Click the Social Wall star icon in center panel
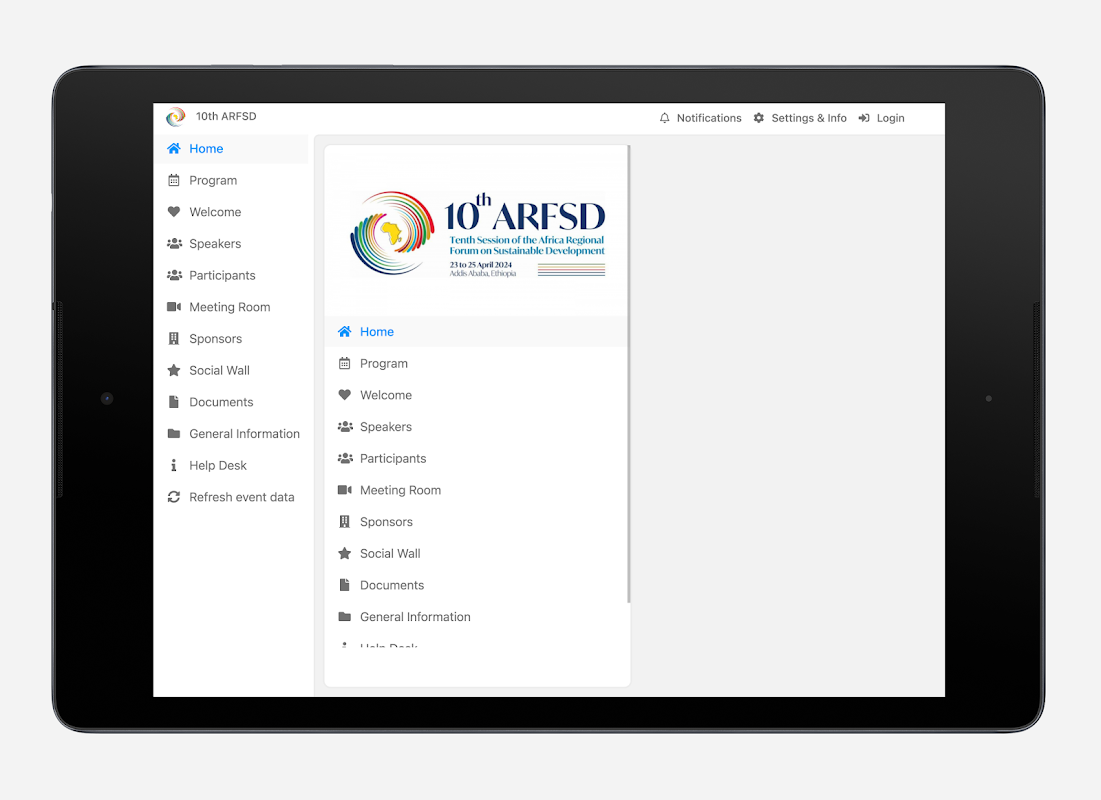1101x800 pixels. click(x=344, y=553)
